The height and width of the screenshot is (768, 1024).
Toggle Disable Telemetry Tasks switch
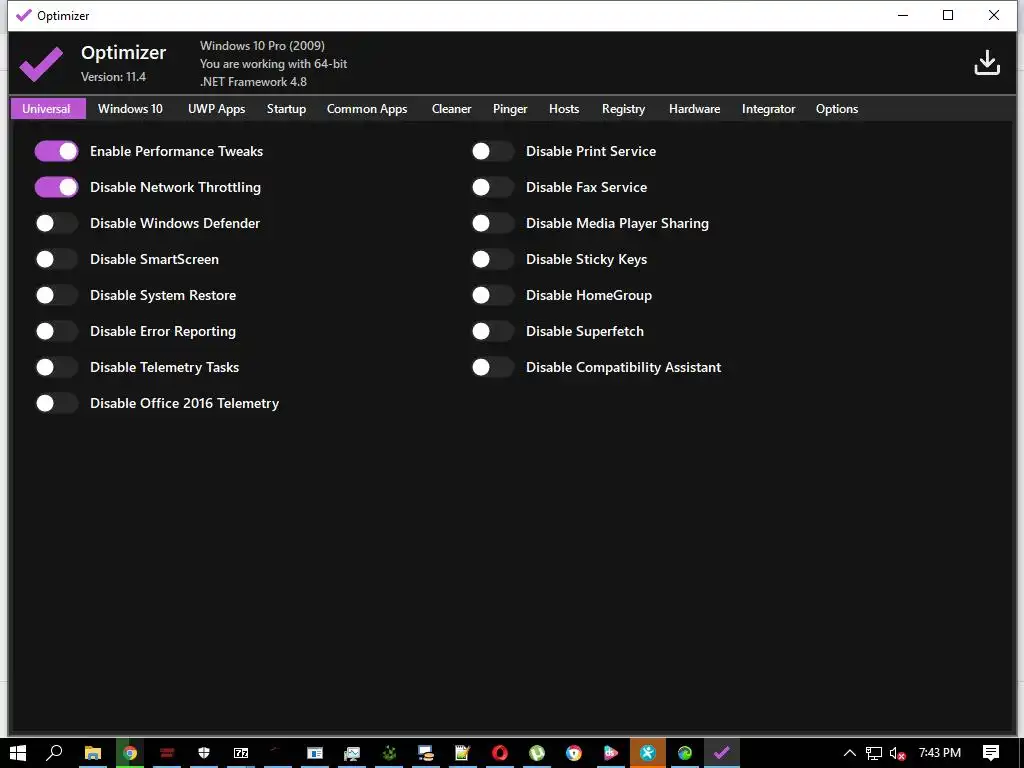tap(57, 367)
